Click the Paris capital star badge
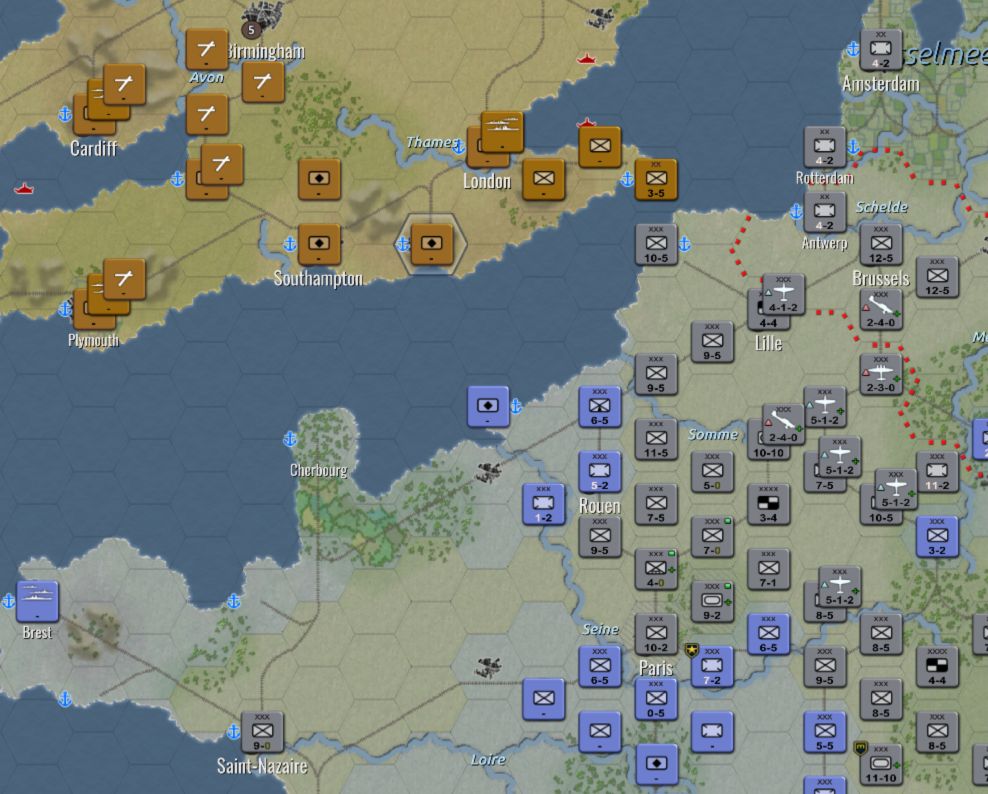This screenshot has height=794, width=988. 691,650
